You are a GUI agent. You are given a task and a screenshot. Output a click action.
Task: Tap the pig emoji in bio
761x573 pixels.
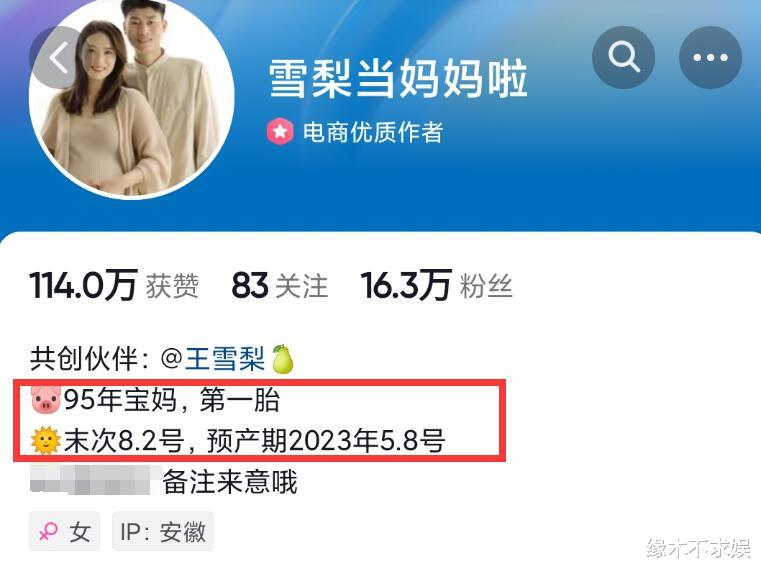coord(46,401)
